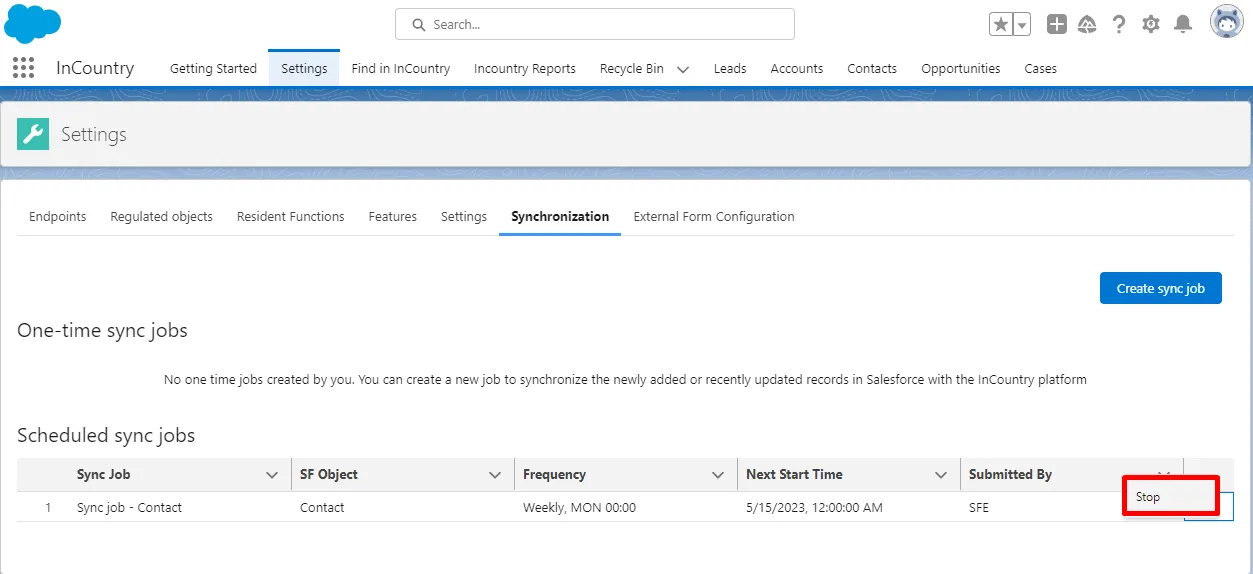Expand the favorites list dropdown arrow

point(1022,24)
